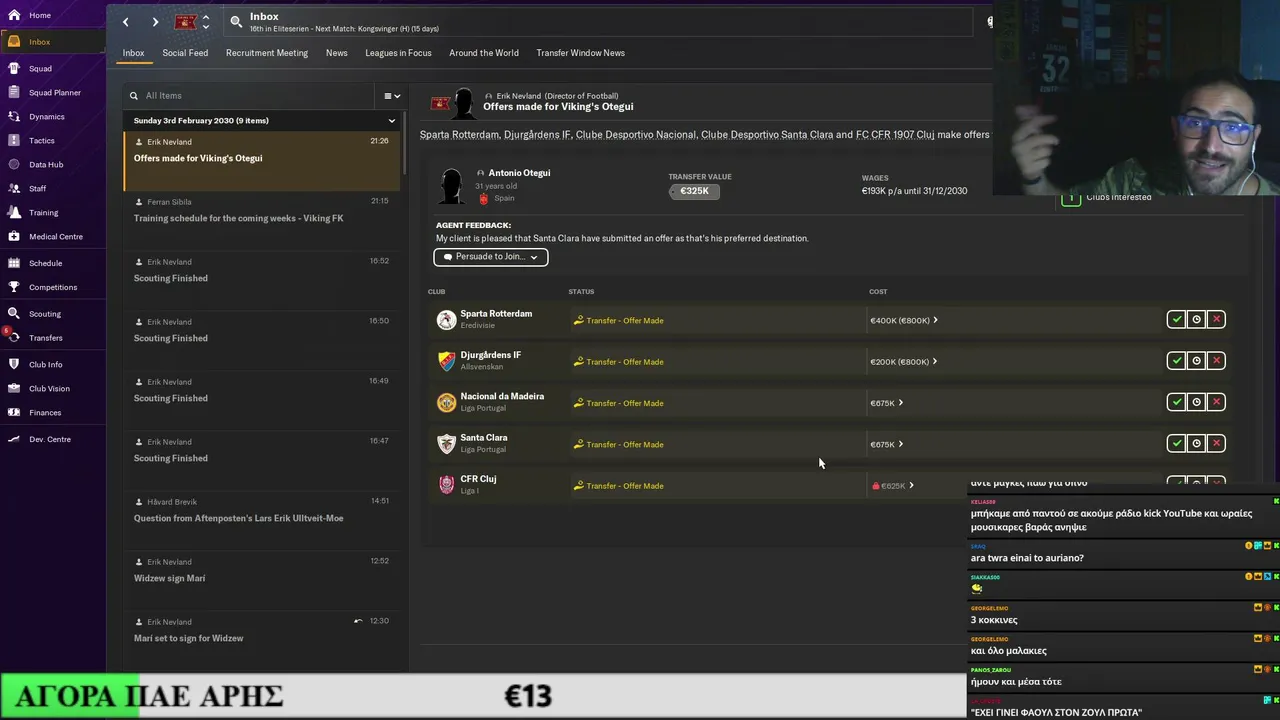Switch to the News tab
The height and width of the screenshot is (720, 1280).
tap(337, 53)
